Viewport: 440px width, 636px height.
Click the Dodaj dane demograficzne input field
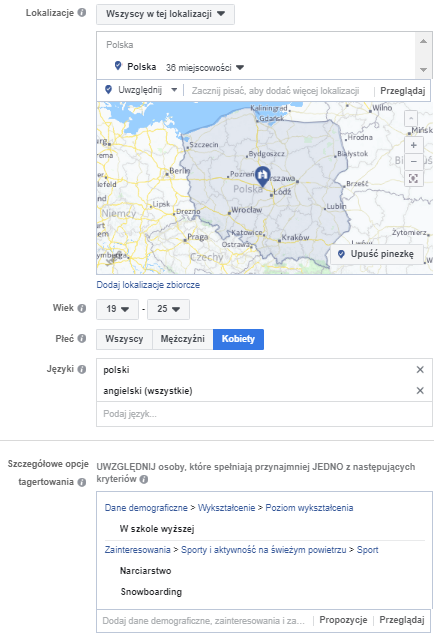(x=204, y=621)
